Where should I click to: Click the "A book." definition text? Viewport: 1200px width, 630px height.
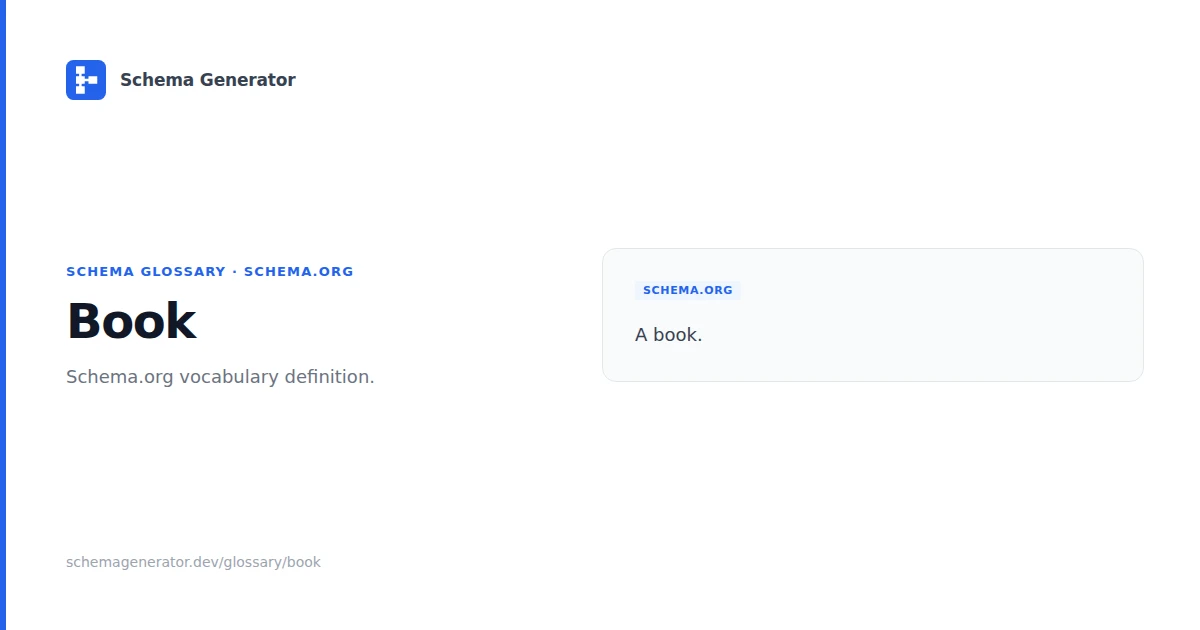click(x=669, y=335)
